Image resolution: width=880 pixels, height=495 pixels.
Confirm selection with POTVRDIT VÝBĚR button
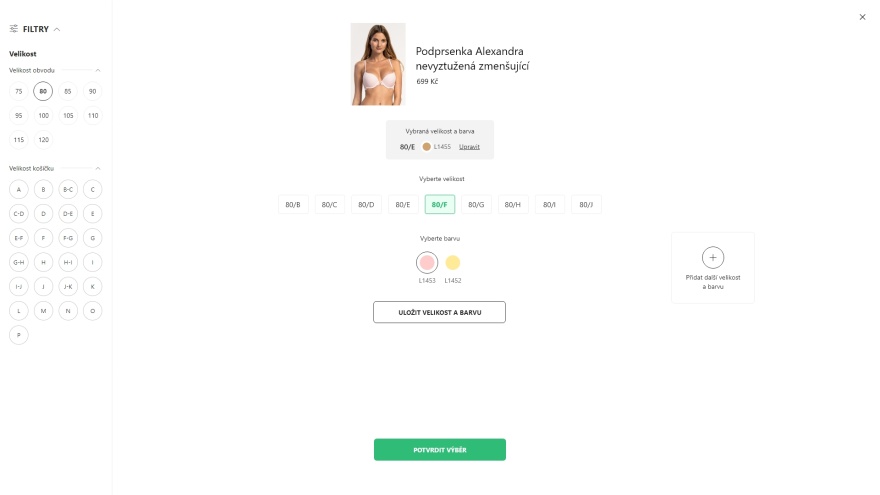click(x=440, y=450)
